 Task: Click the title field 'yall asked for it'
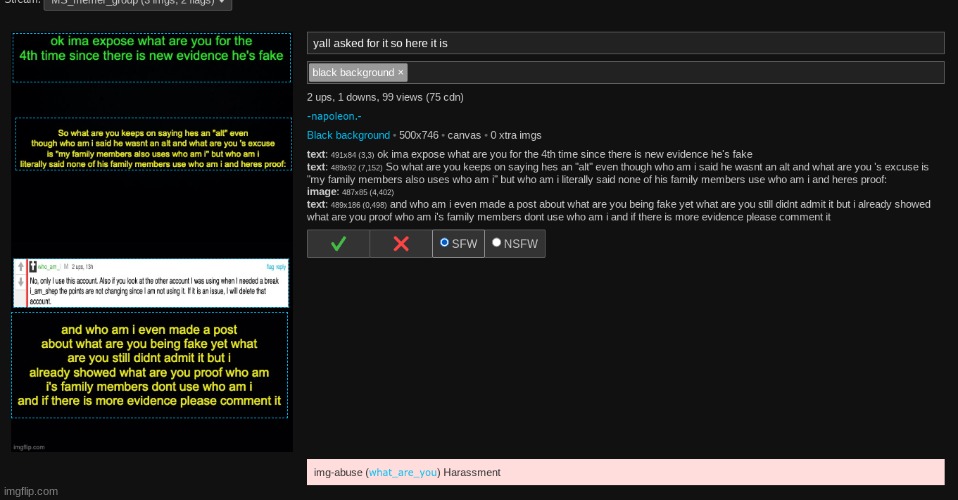click(x=625, y=43)
